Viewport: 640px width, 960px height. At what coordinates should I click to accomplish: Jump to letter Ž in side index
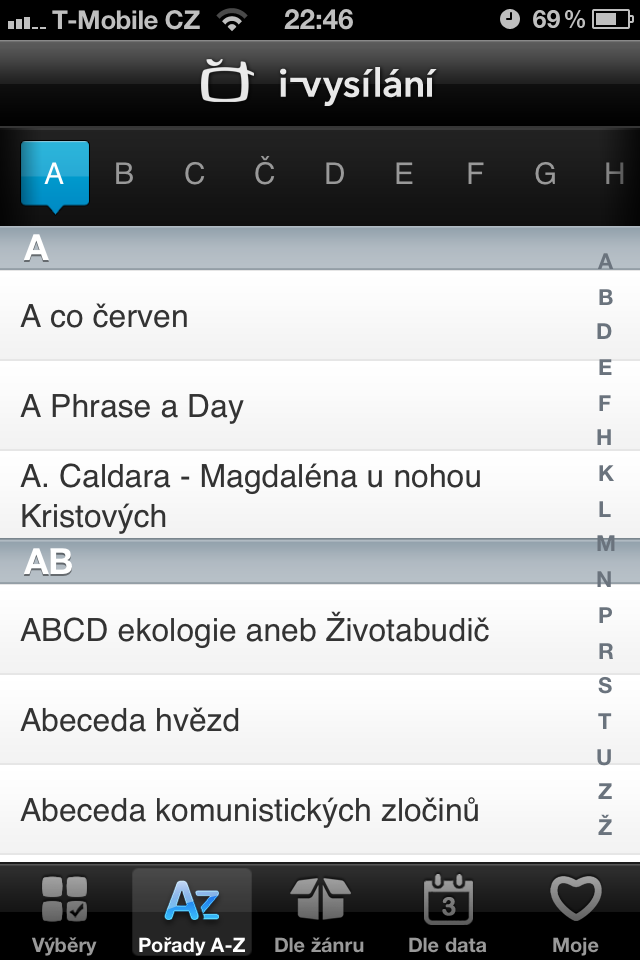(x=605, y=827)
